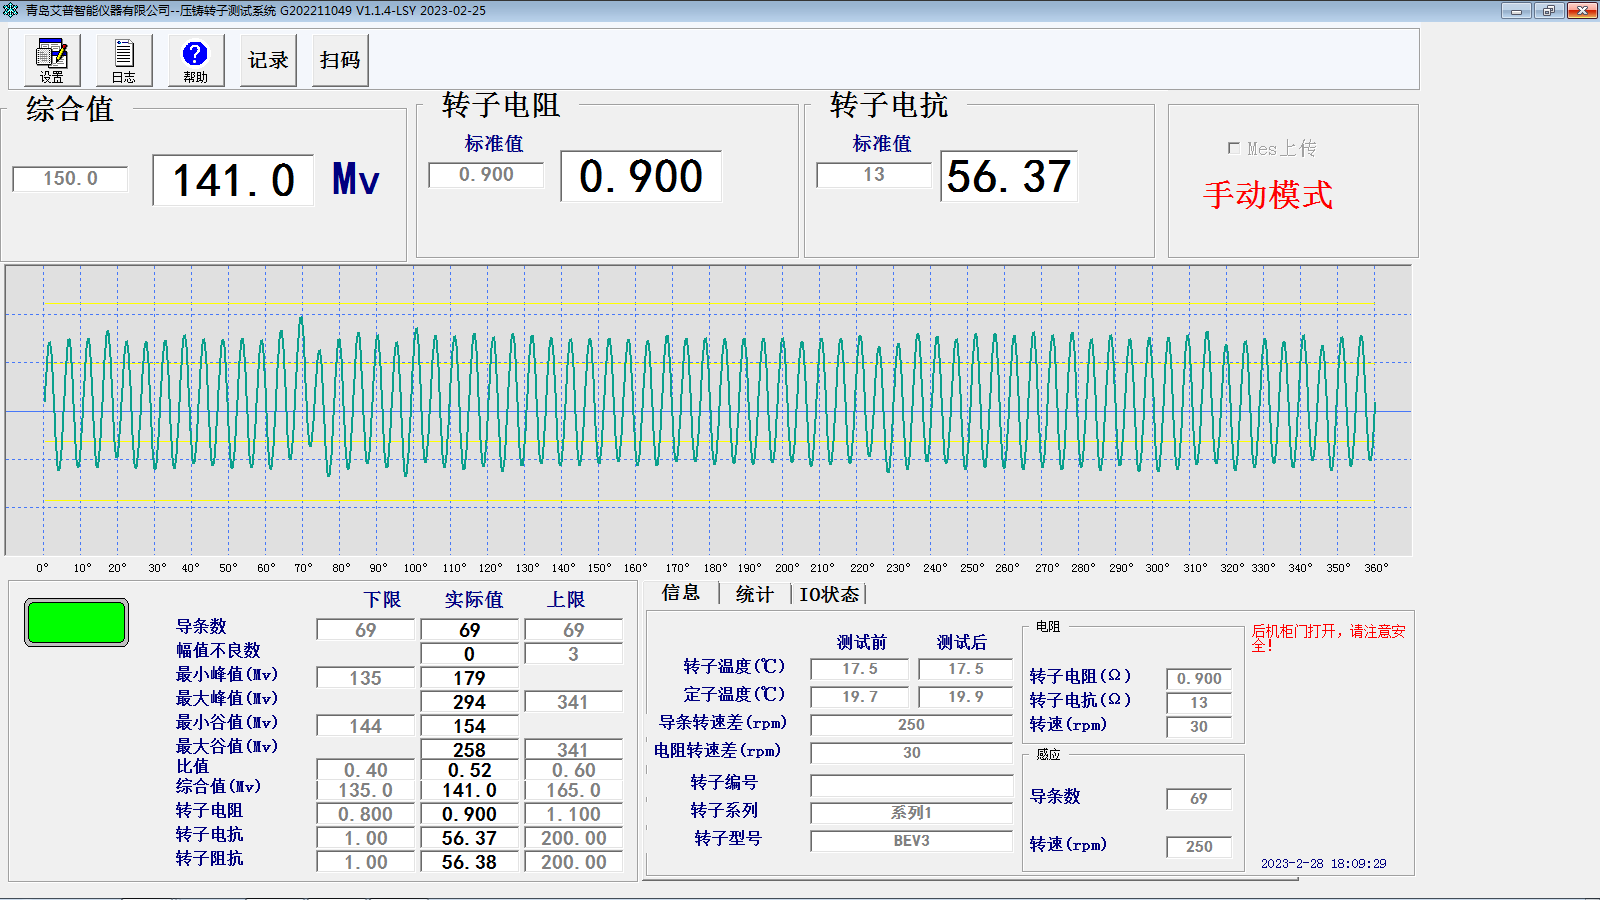Open the 日志 (log) viewer
Viewport: 1600px width, 900px height.
(122, 60)
